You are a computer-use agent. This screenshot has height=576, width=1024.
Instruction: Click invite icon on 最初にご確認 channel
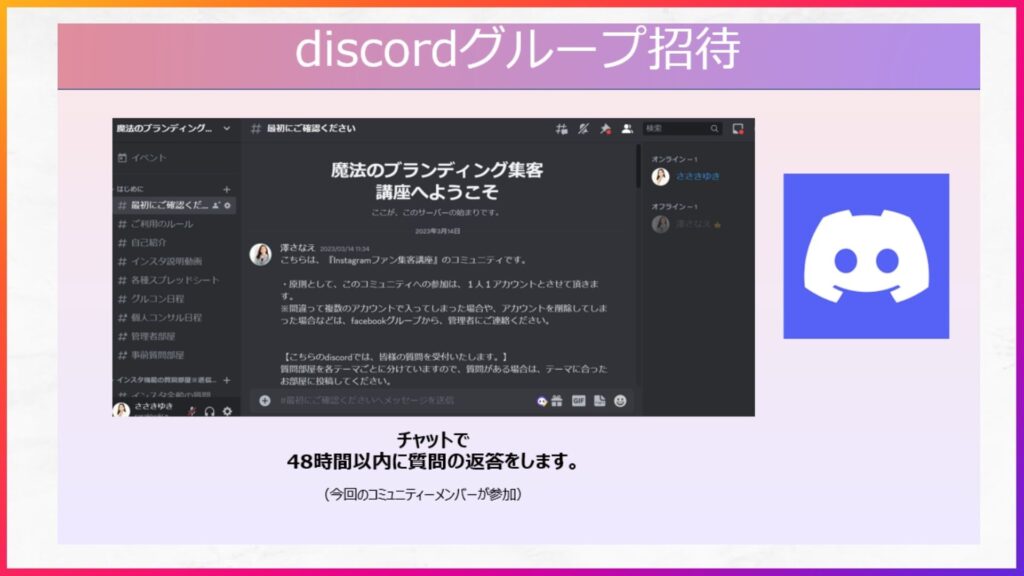(216, 205)
